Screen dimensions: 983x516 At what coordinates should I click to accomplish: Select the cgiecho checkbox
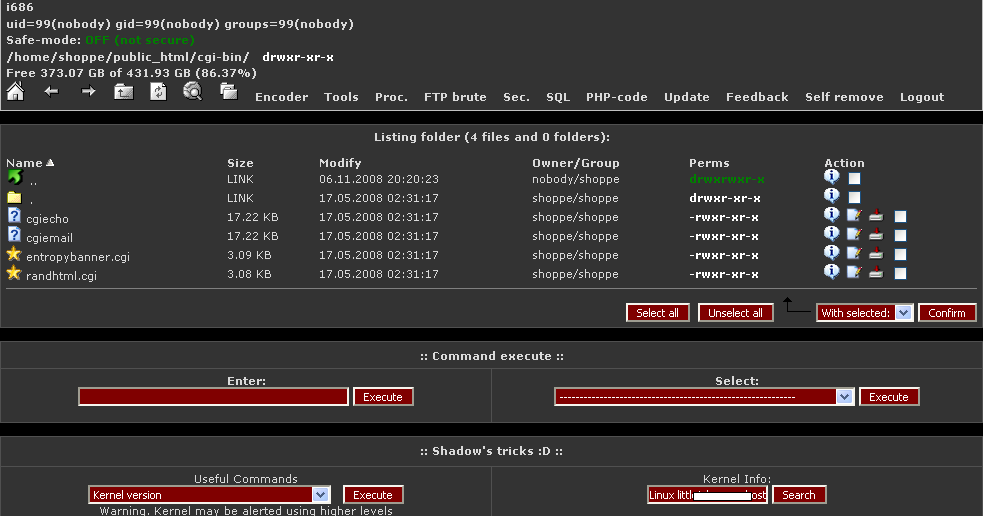[900, 217]
